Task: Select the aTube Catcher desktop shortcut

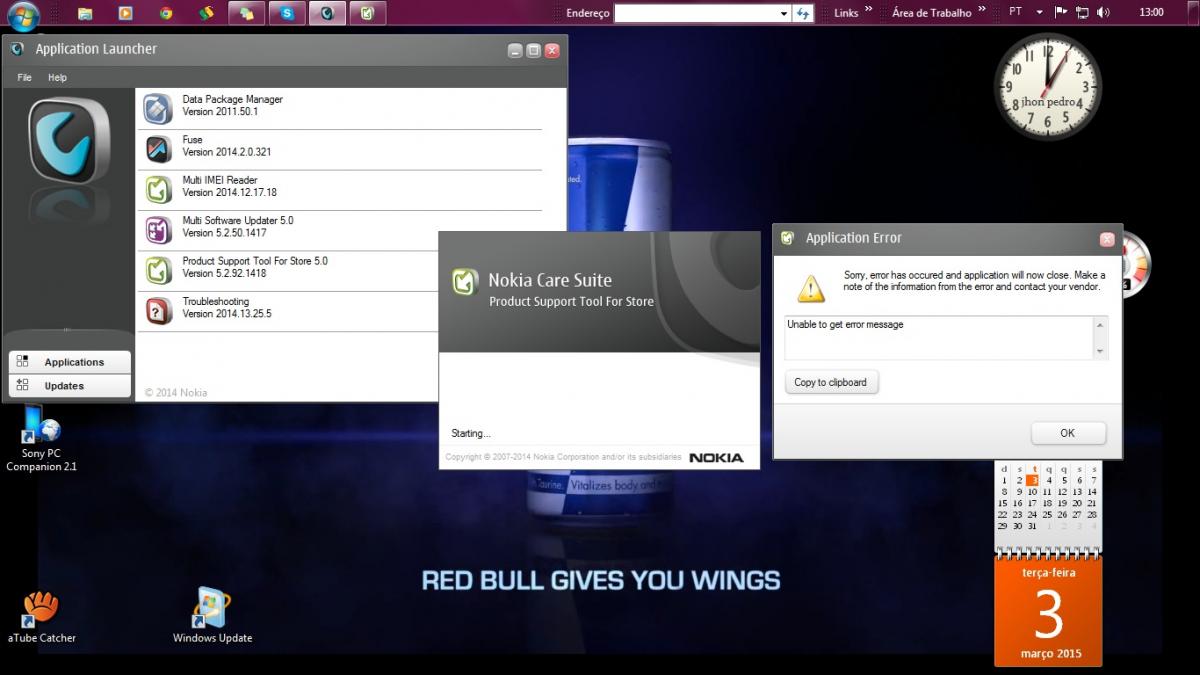Action: (41, 616)
